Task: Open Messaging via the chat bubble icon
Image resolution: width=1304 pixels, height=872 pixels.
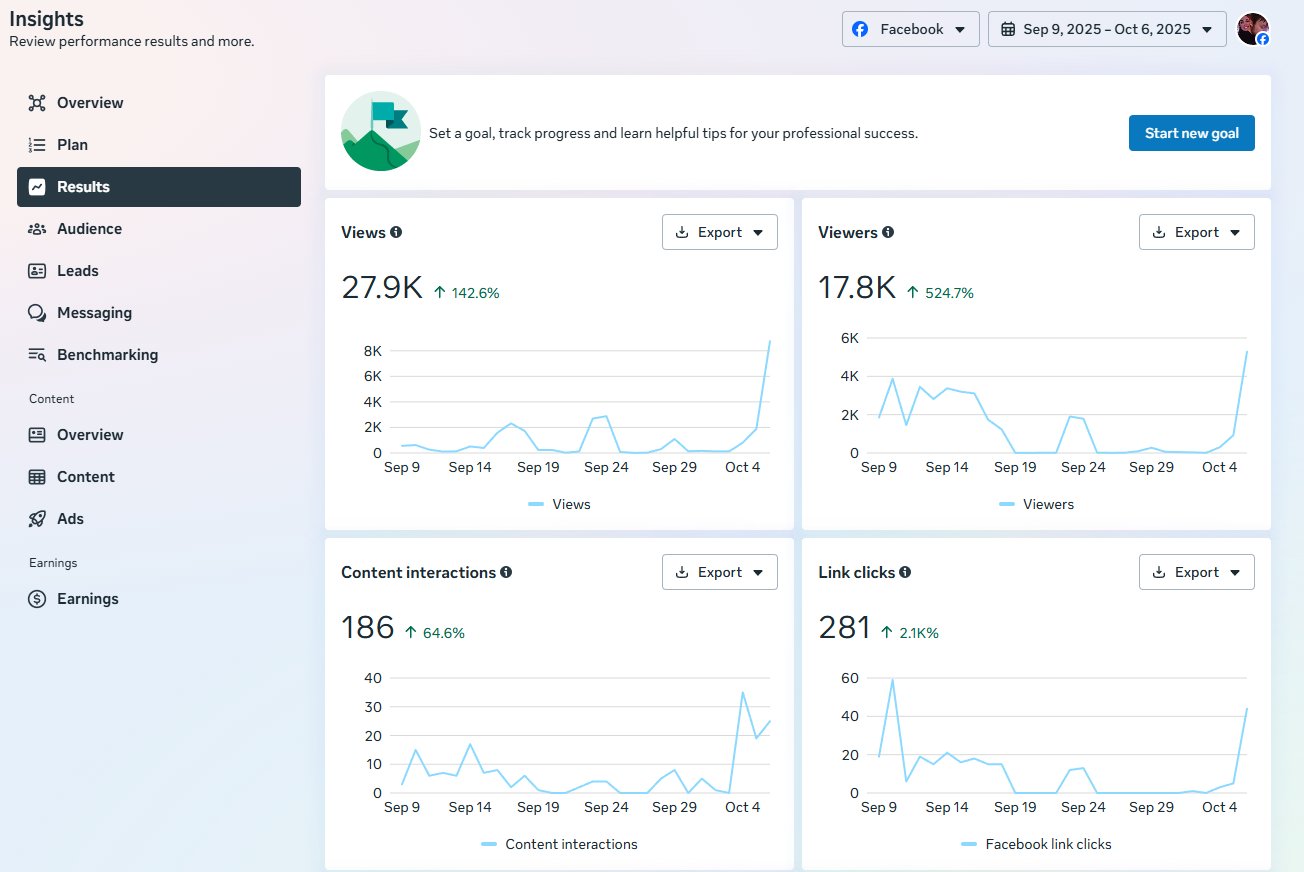Action: point(37,312)
